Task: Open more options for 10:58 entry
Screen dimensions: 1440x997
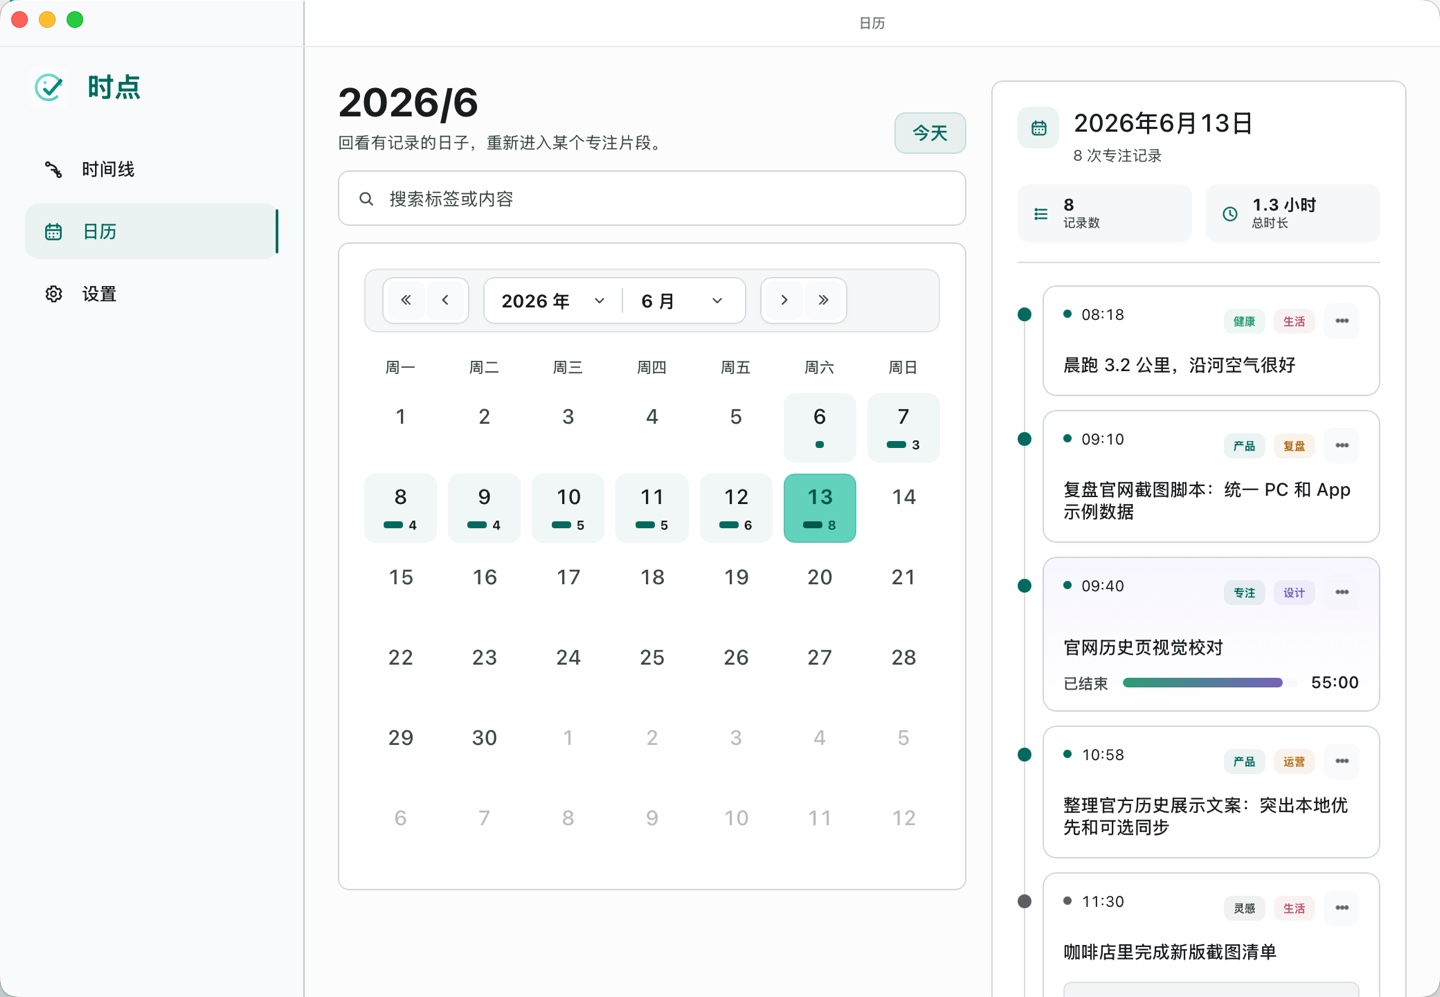Action: 1342,762
